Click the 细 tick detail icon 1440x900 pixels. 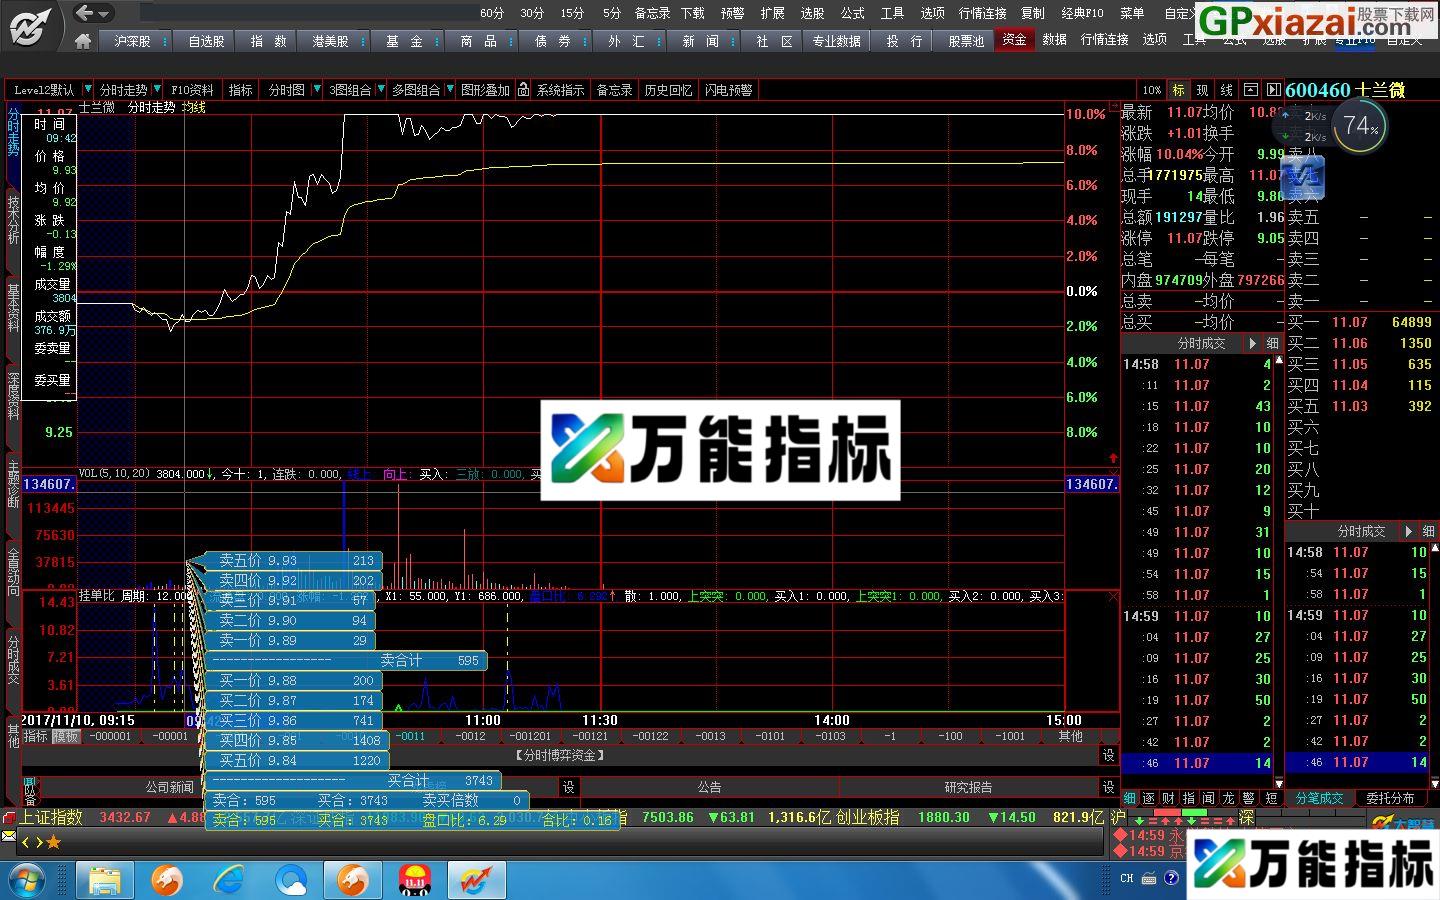tap(1128, 798)
